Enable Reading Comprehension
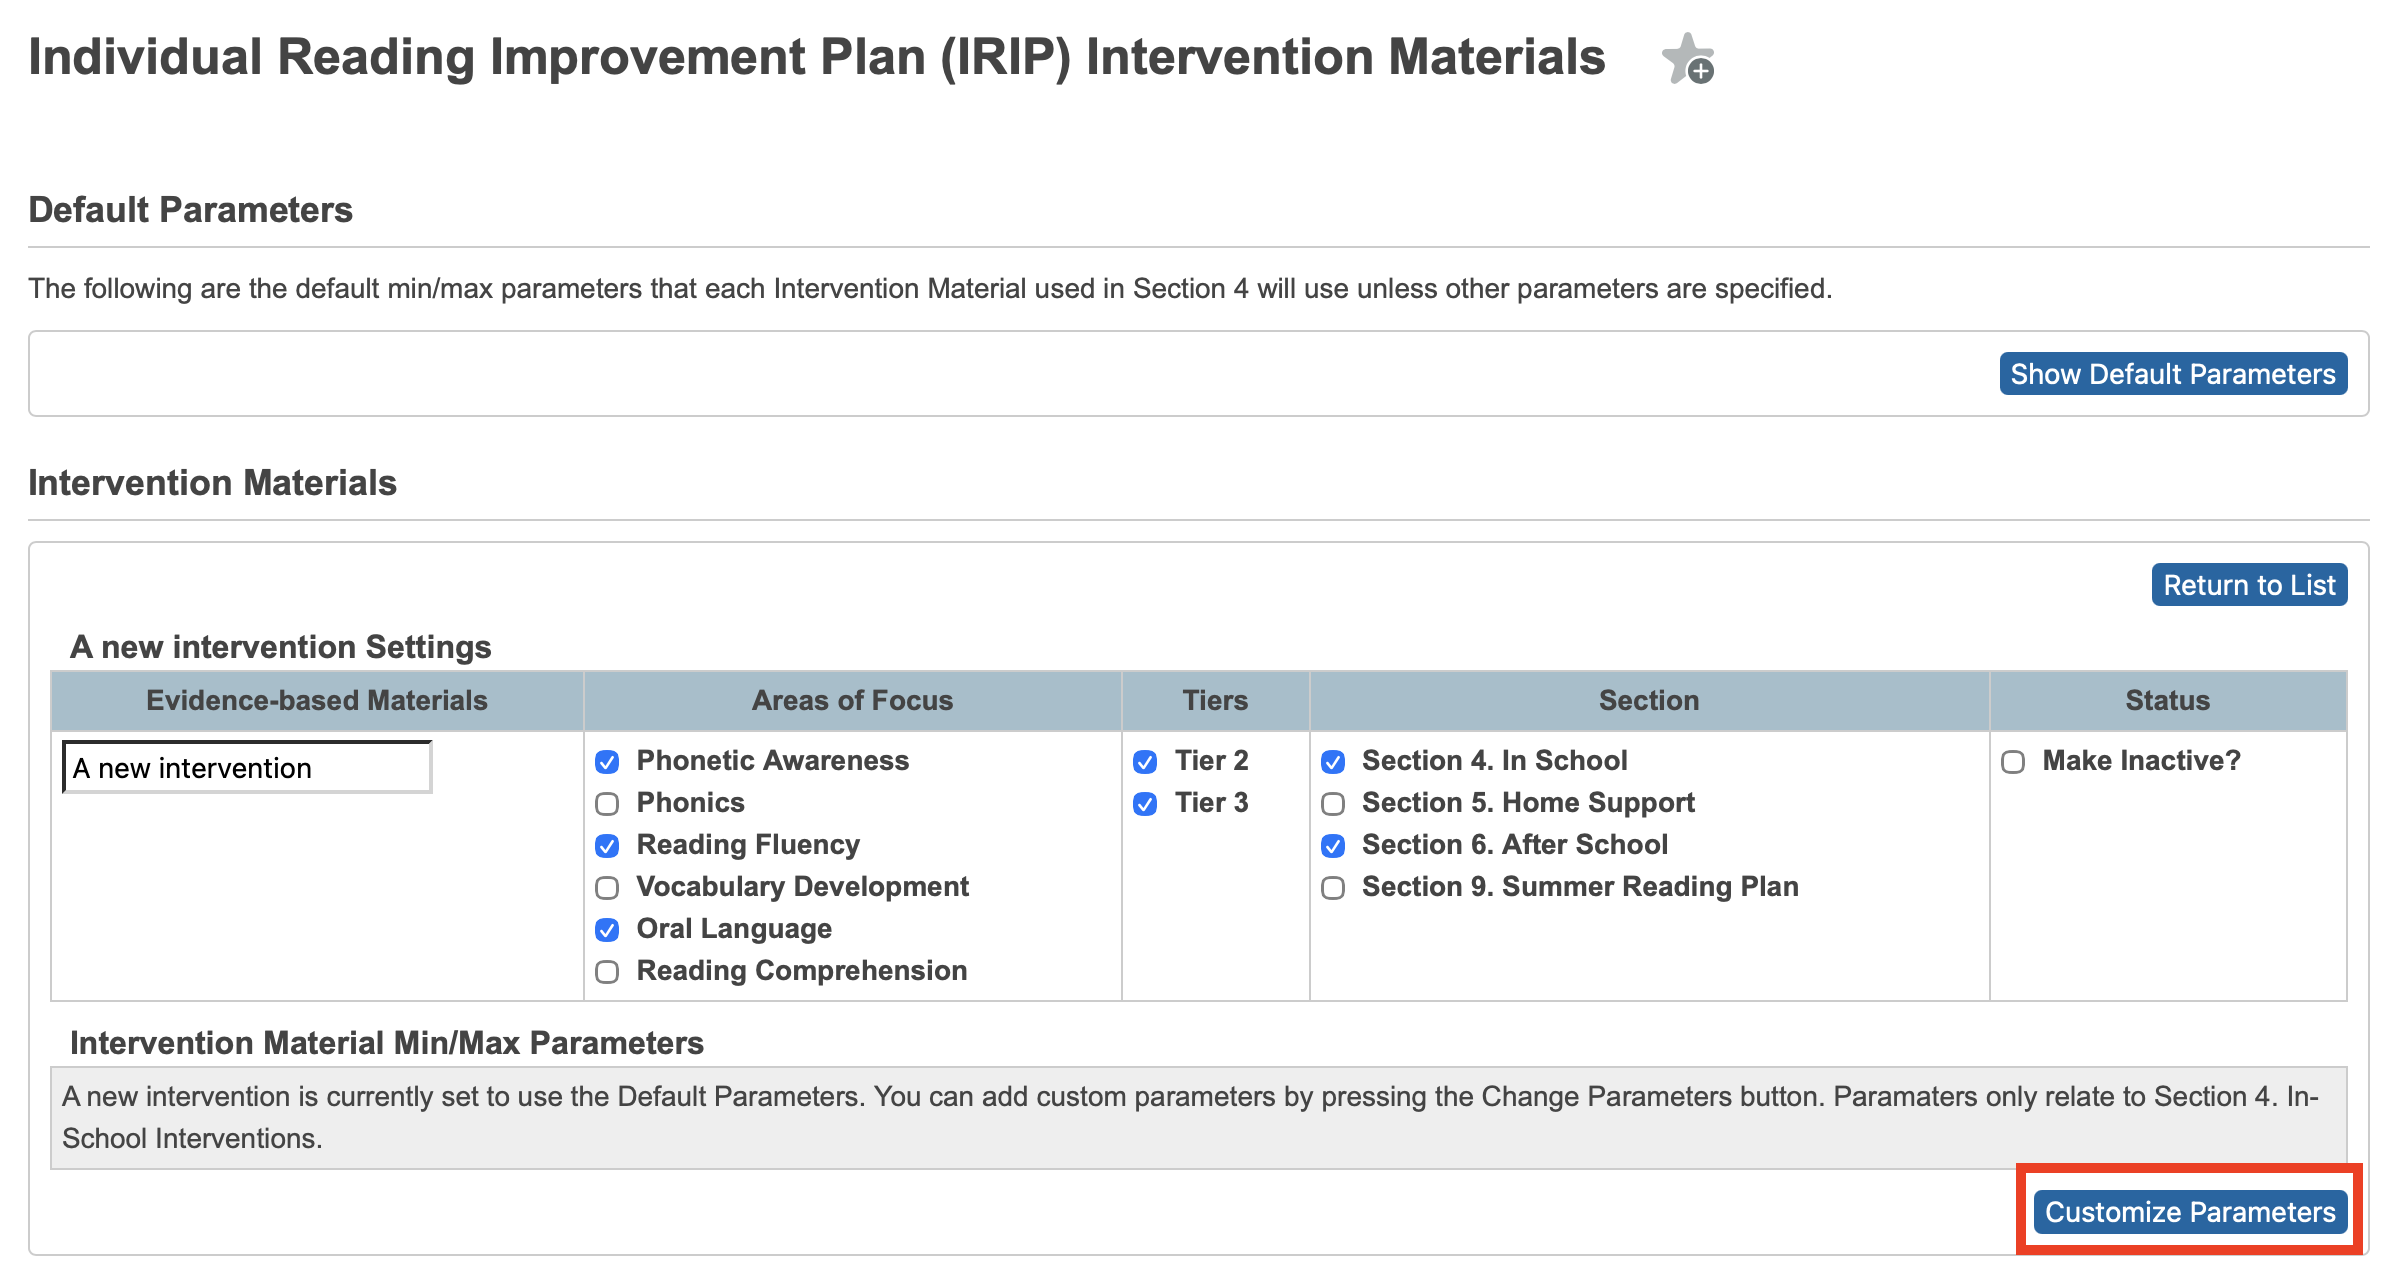This screenshot has width=2390, height=1262. 607,971
